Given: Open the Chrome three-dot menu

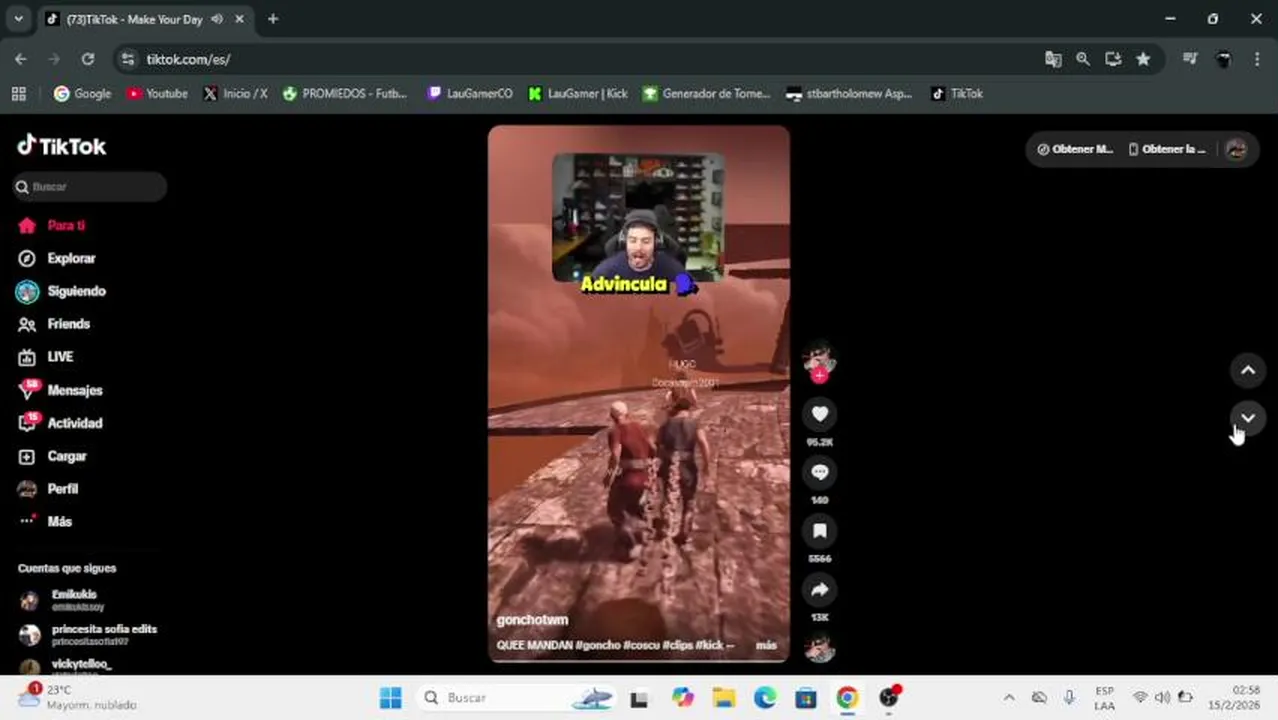Looking at the screenshot, I should pos(1257,59).
